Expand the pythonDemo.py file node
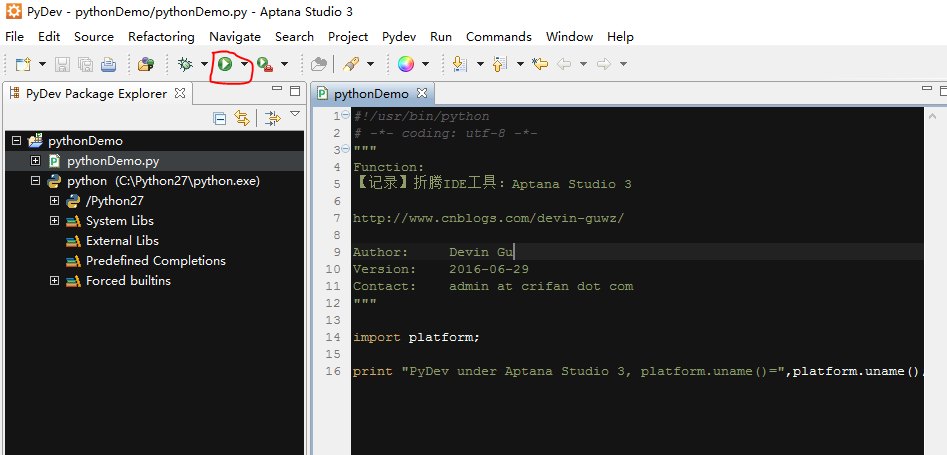Screen dimensions: 947x455 (36, 161)
